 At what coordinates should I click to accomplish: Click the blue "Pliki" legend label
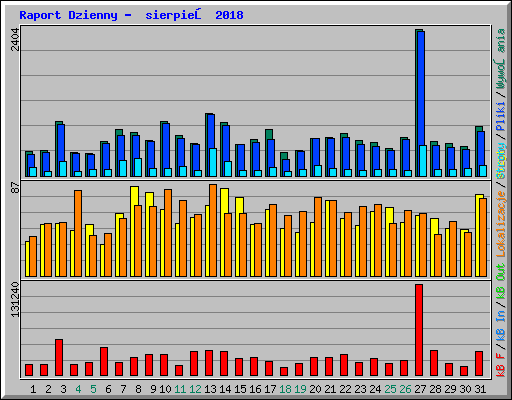[x=501, y=117]
